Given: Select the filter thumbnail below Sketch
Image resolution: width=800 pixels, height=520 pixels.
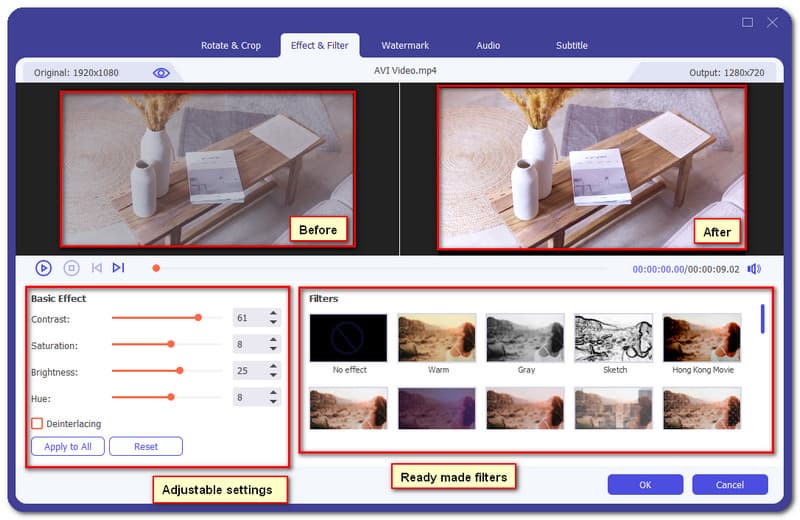Looking at the screenshot, I should point(614,408).
